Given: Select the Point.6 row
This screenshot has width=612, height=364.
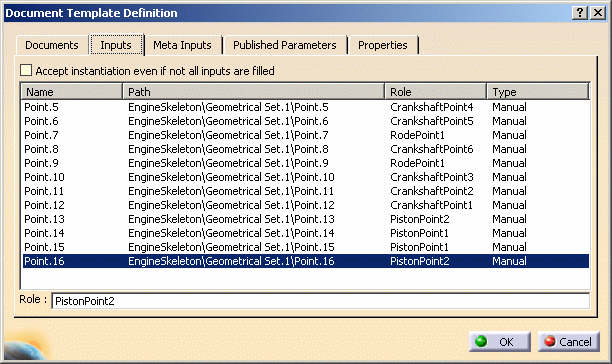Looking at the screenshot, I should 306,121.
